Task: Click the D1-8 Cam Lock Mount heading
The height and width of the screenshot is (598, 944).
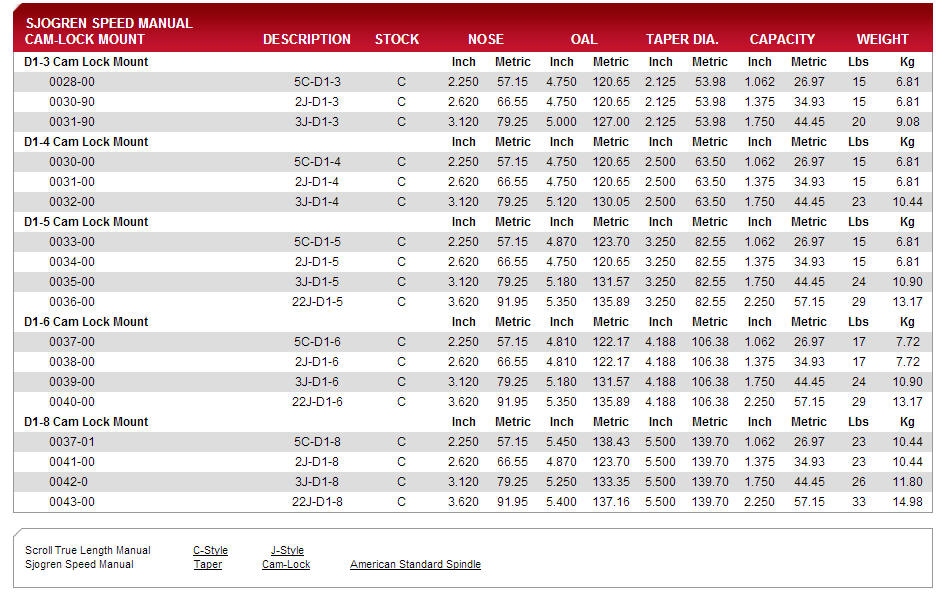Action: point(86,422)
